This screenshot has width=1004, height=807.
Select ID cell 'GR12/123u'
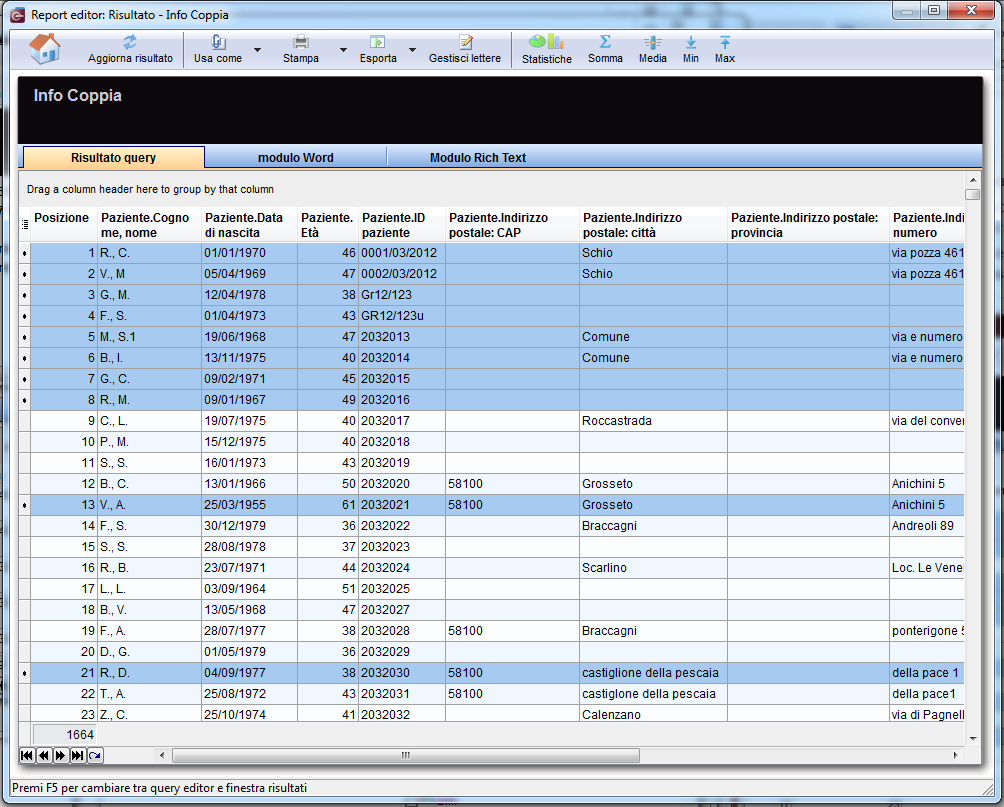point(401,316)
